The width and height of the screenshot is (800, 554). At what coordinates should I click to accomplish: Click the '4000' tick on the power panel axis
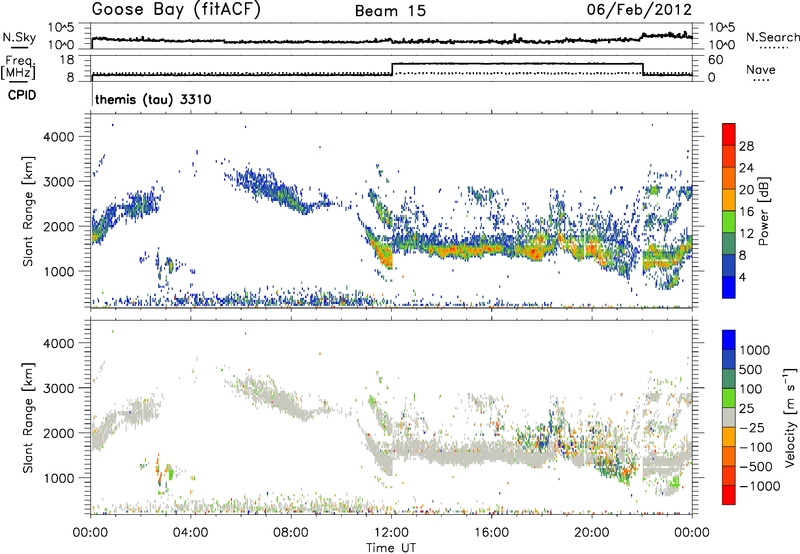pyautogui.click(x=58, y=137)
